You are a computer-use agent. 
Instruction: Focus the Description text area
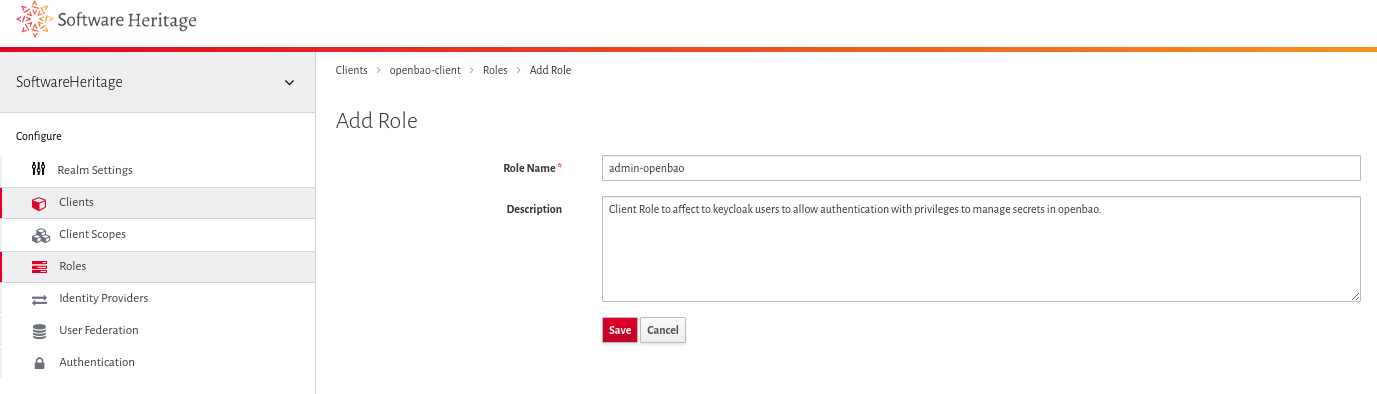pyautogui.click(x=981, y=249)
